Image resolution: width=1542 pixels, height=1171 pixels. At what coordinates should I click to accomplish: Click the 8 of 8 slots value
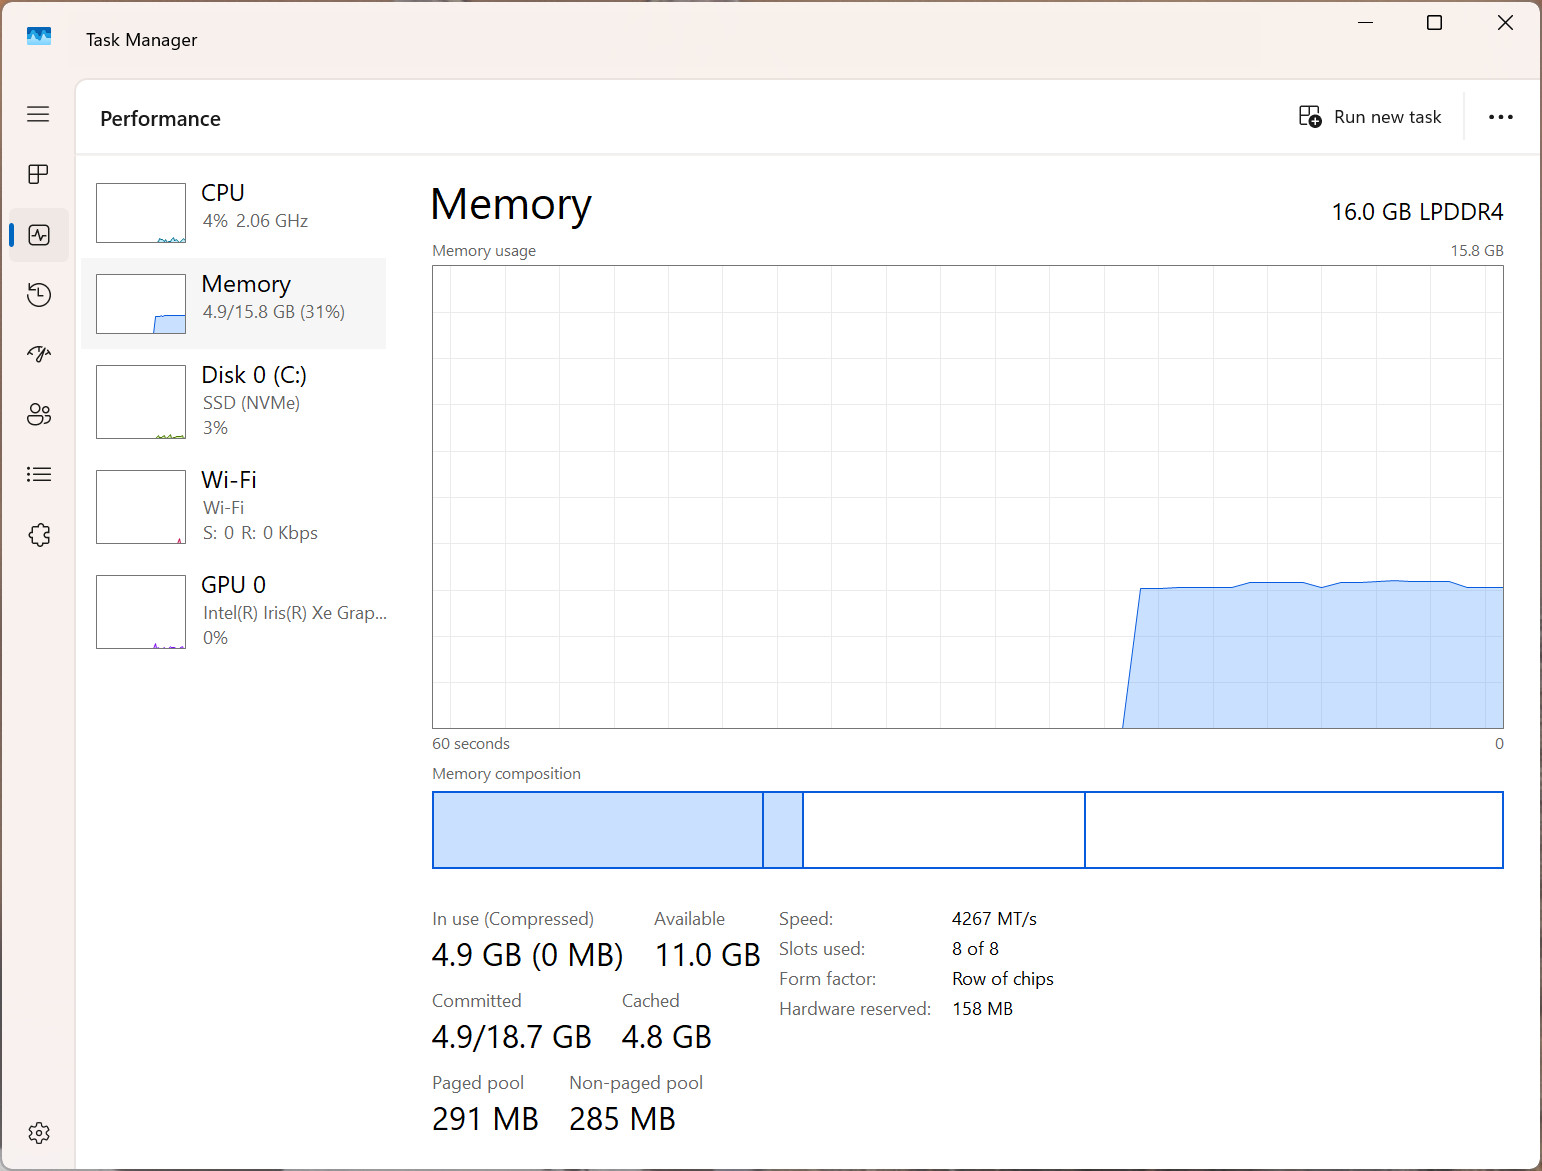(x=975, y=949)
